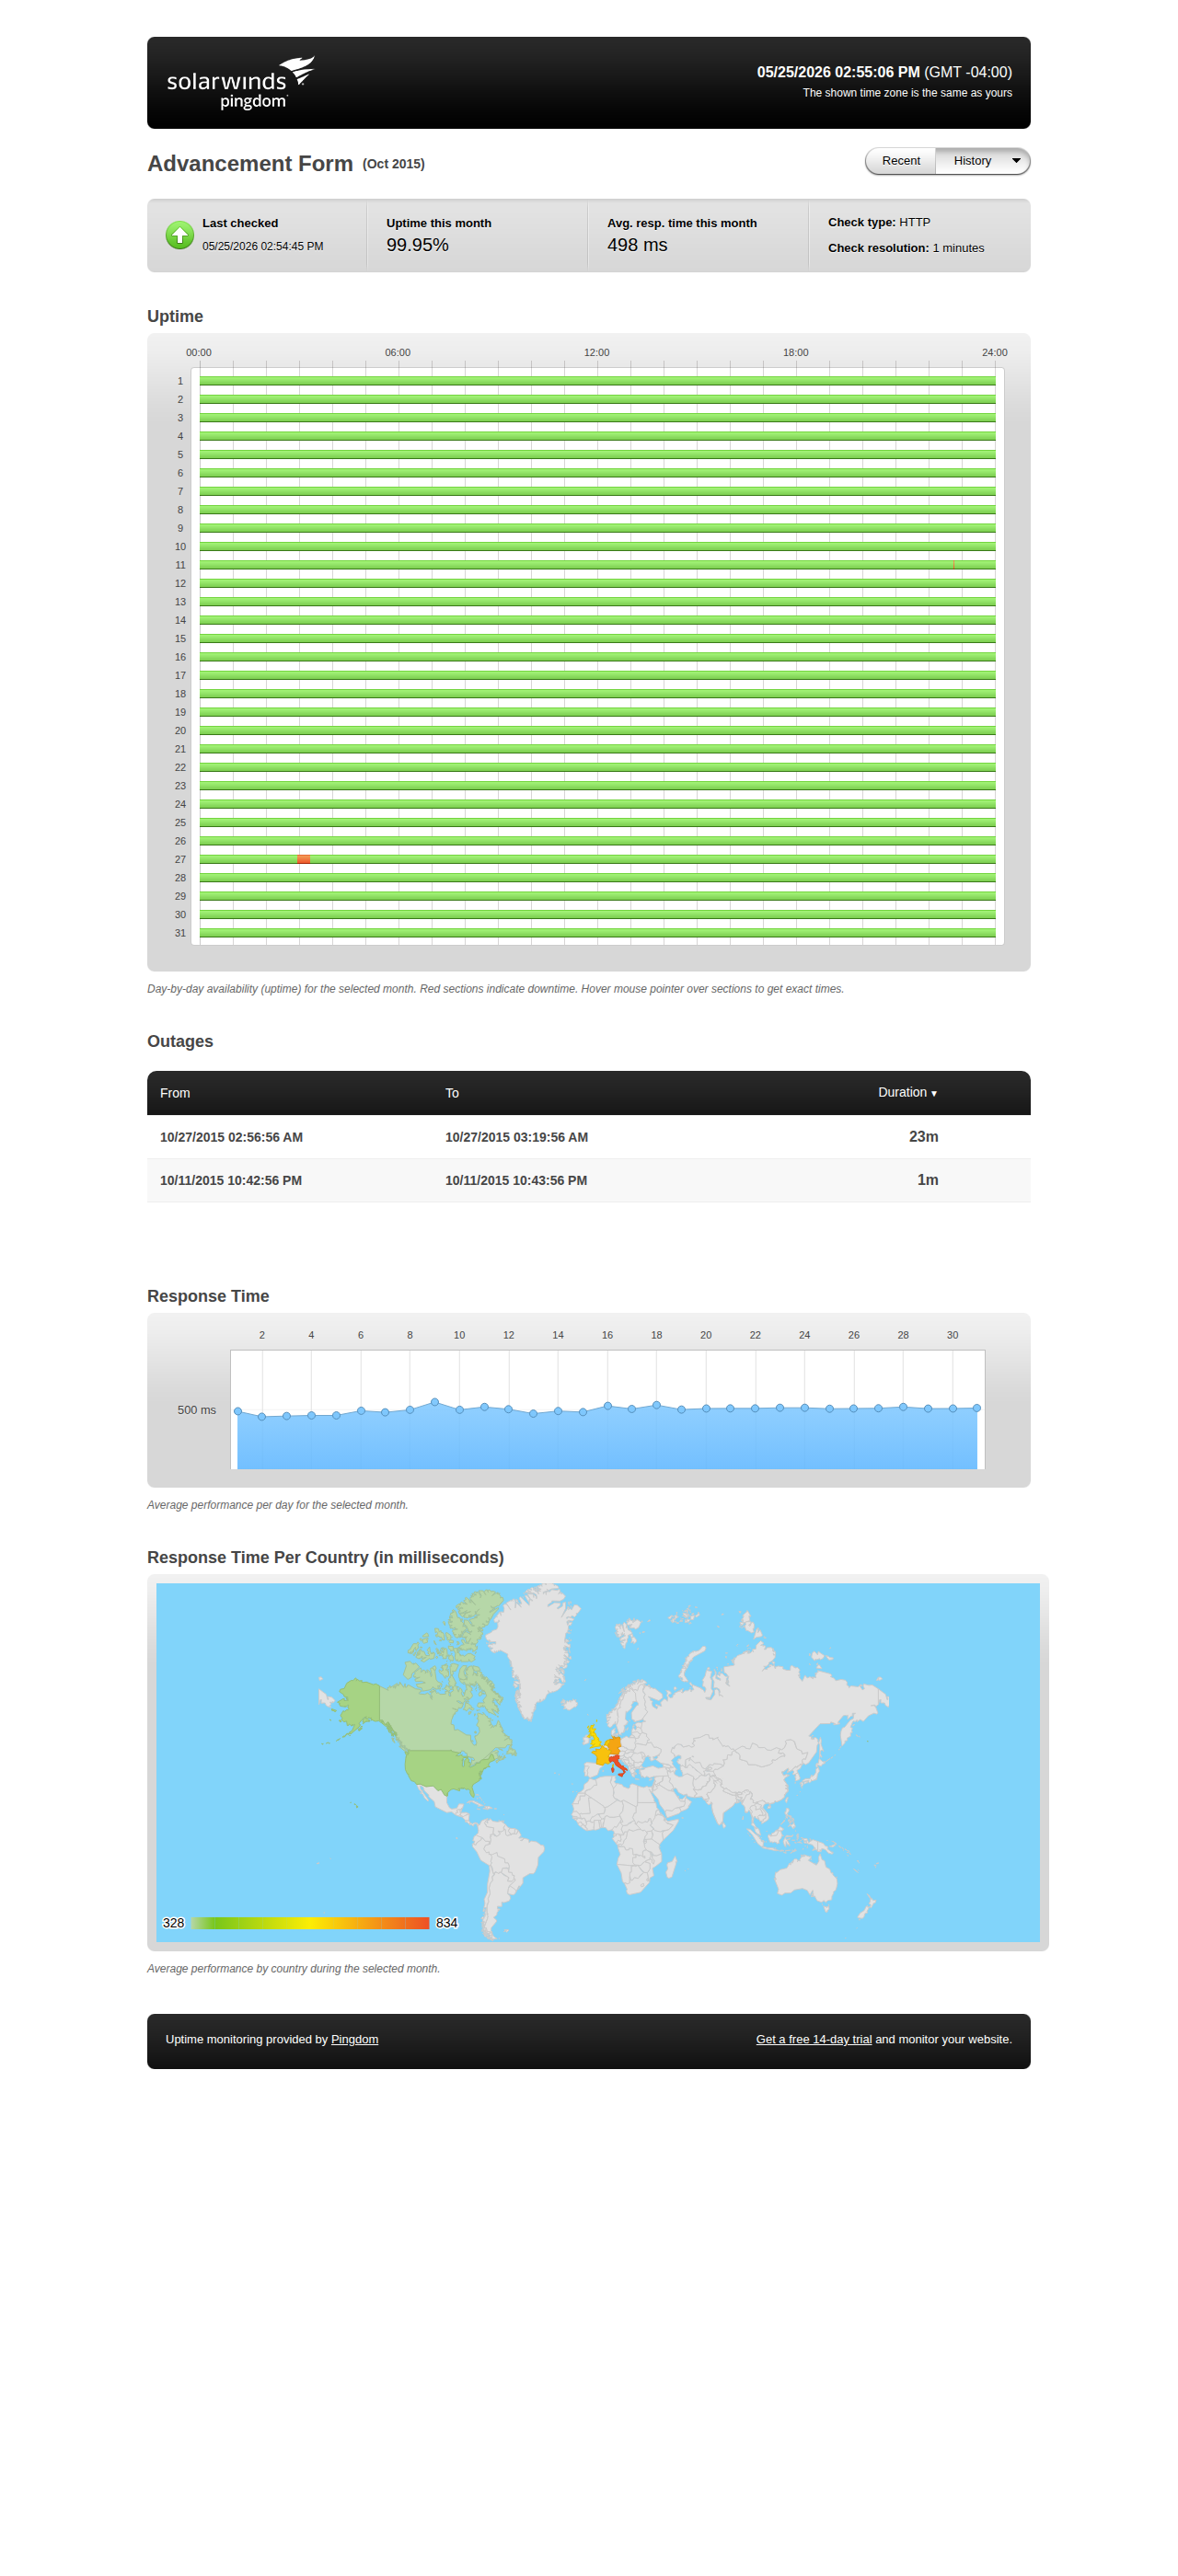Select outage start 10/11/2015 10:42:56 PM
This screenshot has width=1178, height=2576.
point(231,1180)
